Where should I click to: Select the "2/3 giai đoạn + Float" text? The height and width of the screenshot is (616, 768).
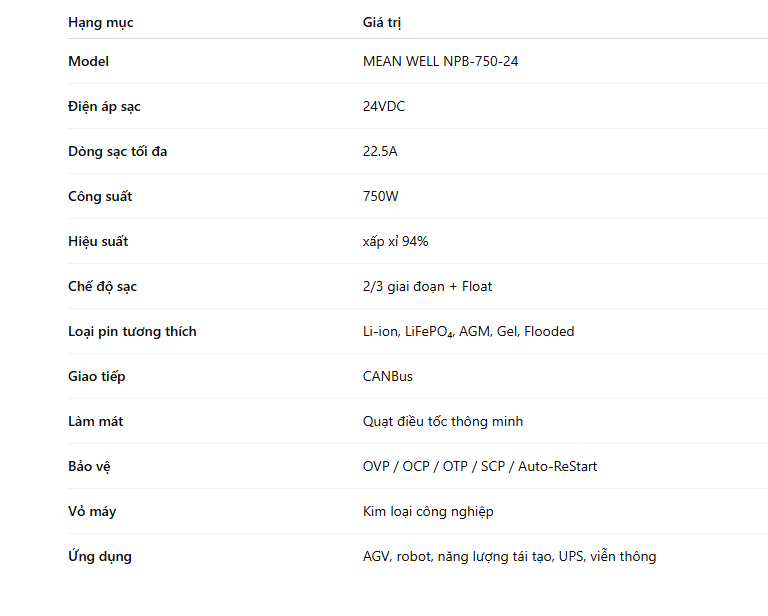click(427, 286)
